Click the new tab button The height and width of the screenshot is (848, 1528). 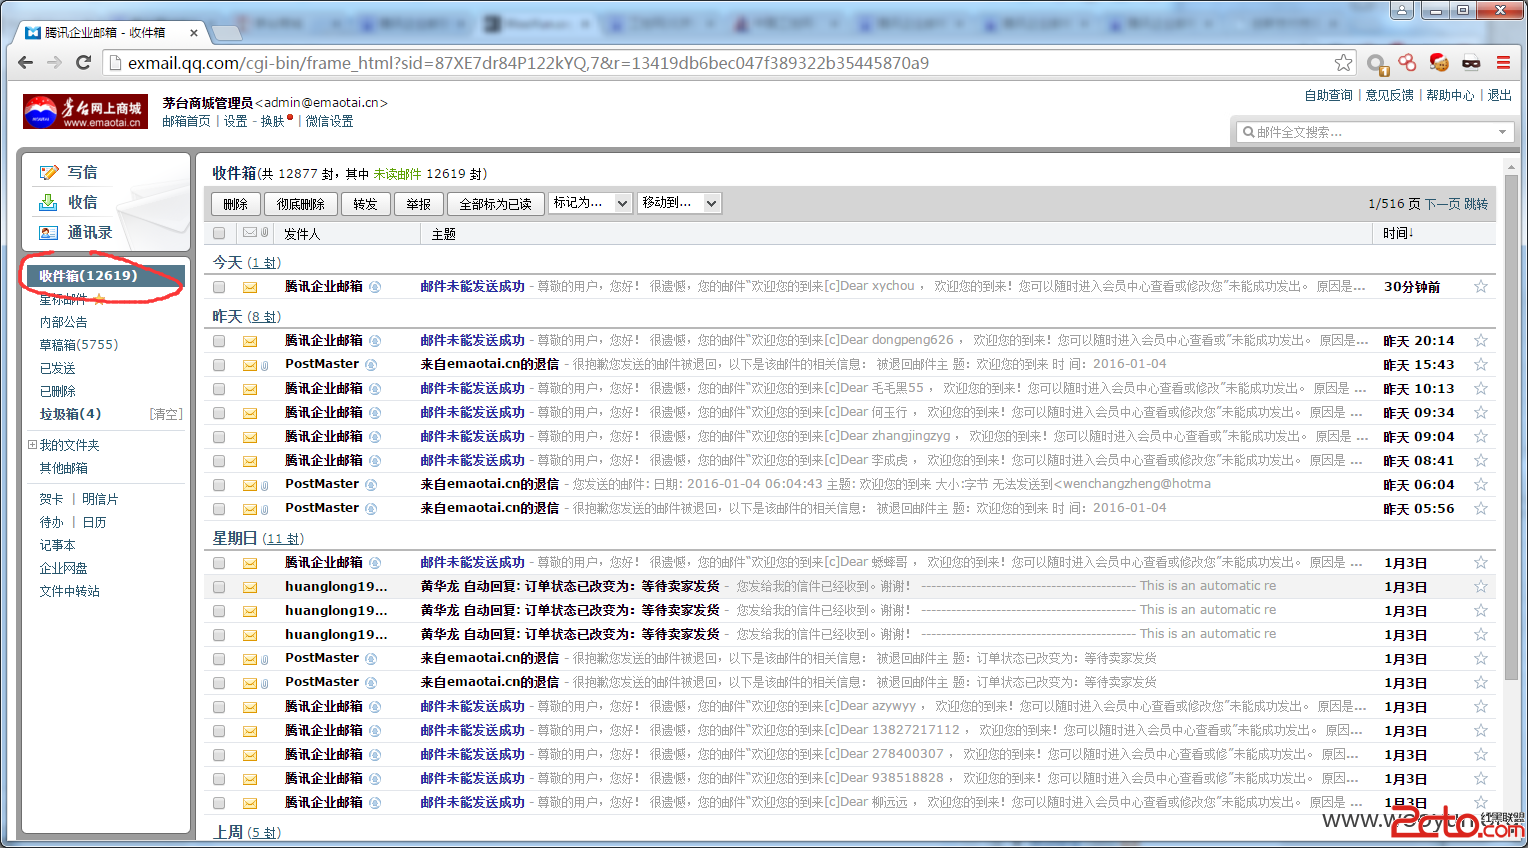[227, 32]
